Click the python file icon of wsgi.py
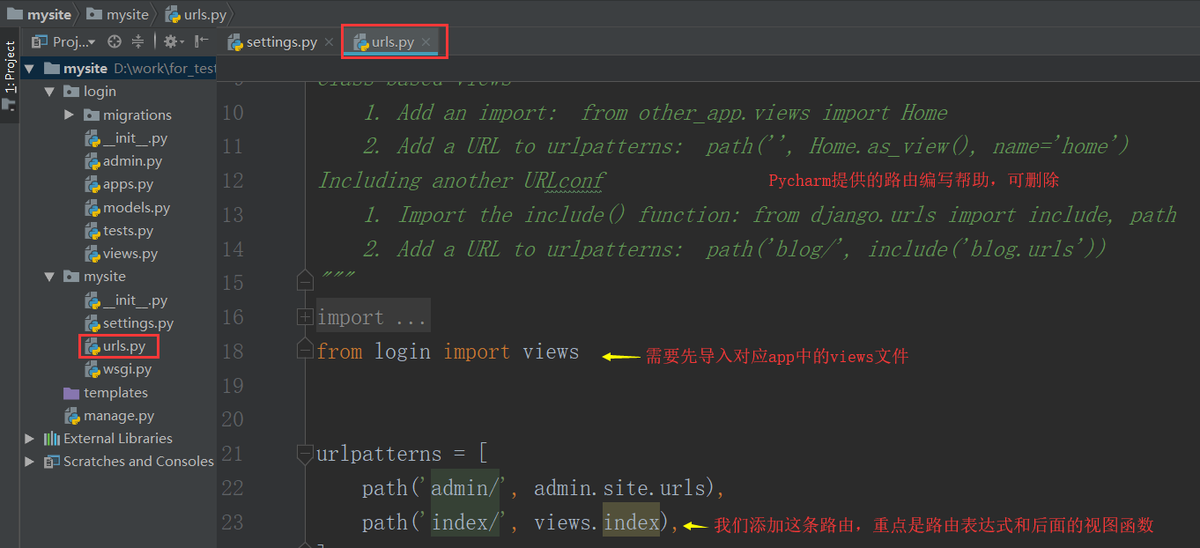 coord(92,369)
